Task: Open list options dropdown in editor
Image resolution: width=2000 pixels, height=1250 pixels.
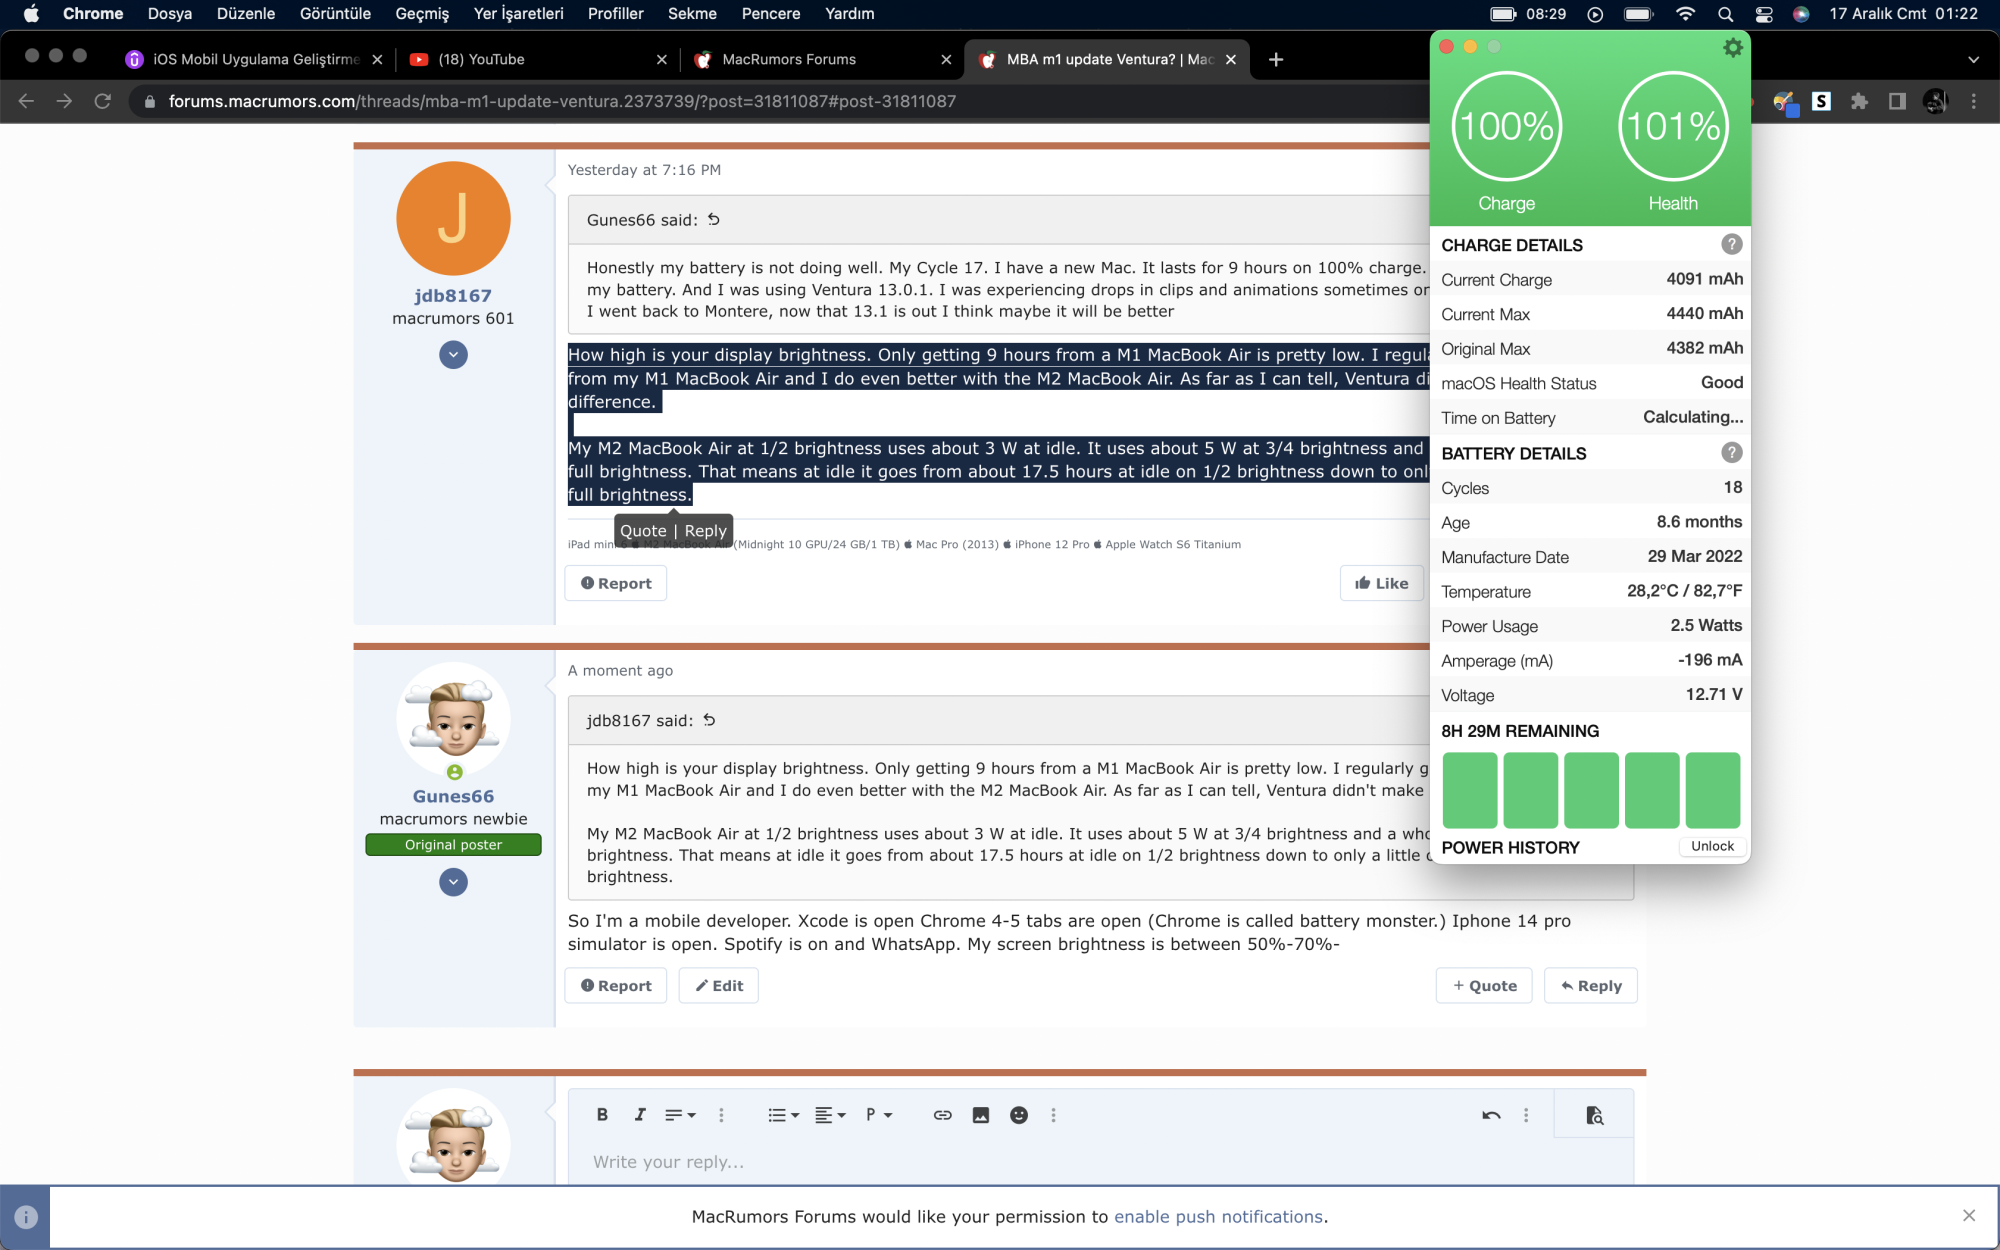Action: [x=783, y=1115]
